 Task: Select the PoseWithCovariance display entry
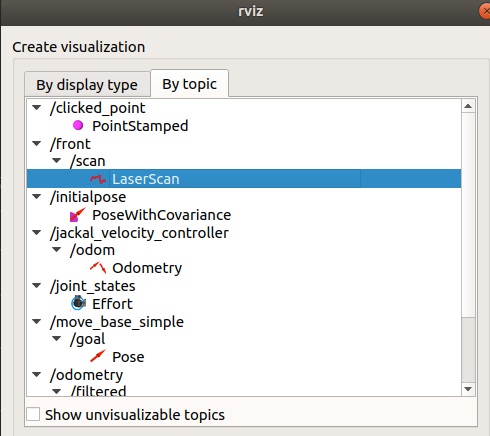point(161,215)
